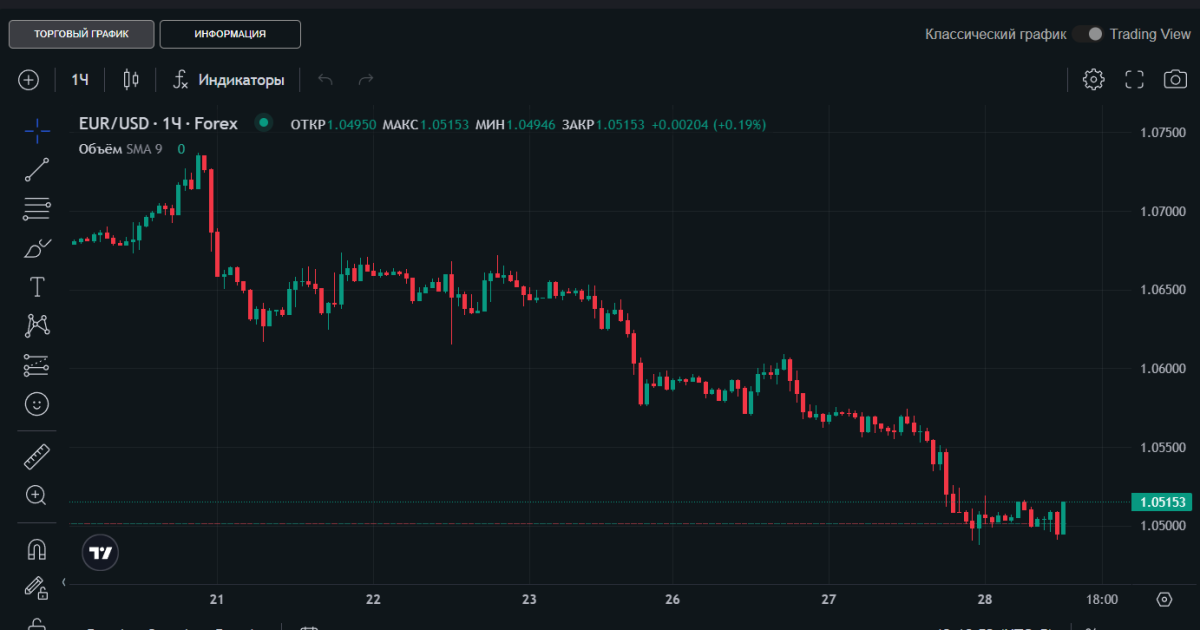Take a chart snapshot with camera icon
This screenshot has width=1200, height=630.
pyautogui.click(x=1174, y=79)
